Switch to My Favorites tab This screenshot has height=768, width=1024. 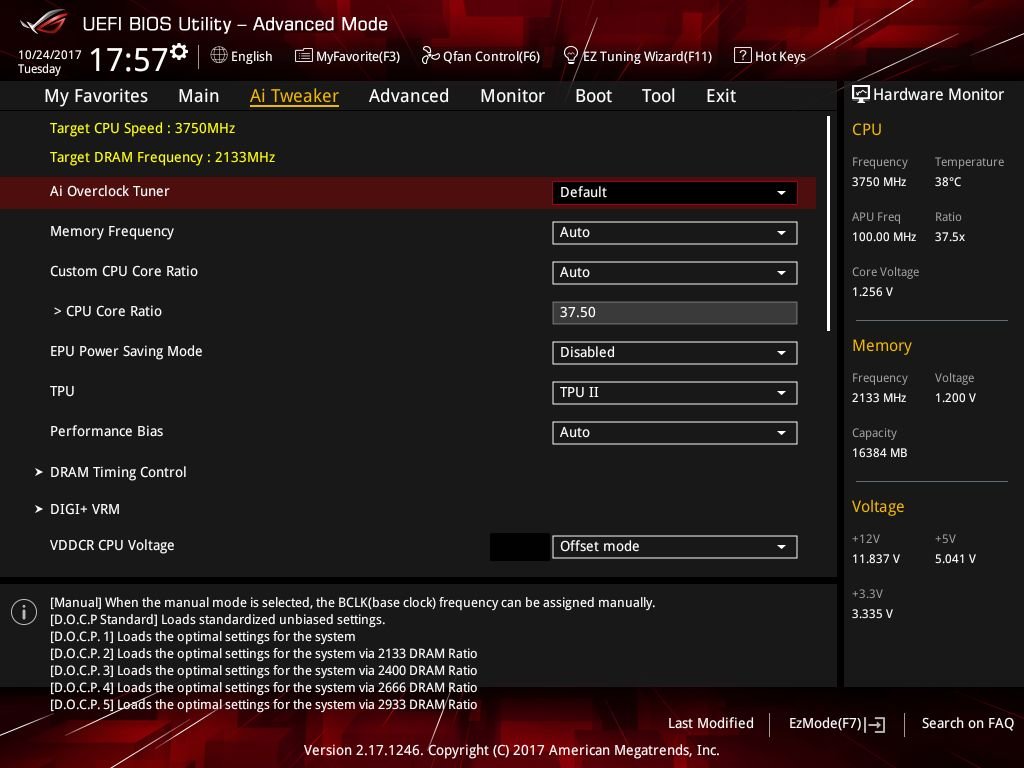point(96,96)
